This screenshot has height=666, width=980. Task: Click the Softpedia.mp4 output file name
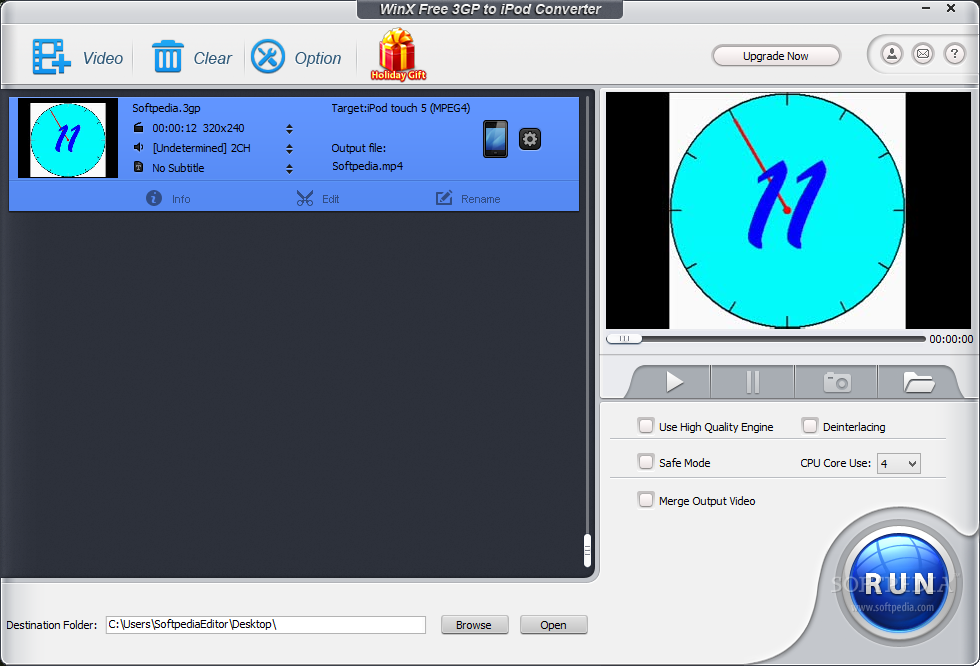[x=368, y=166]
